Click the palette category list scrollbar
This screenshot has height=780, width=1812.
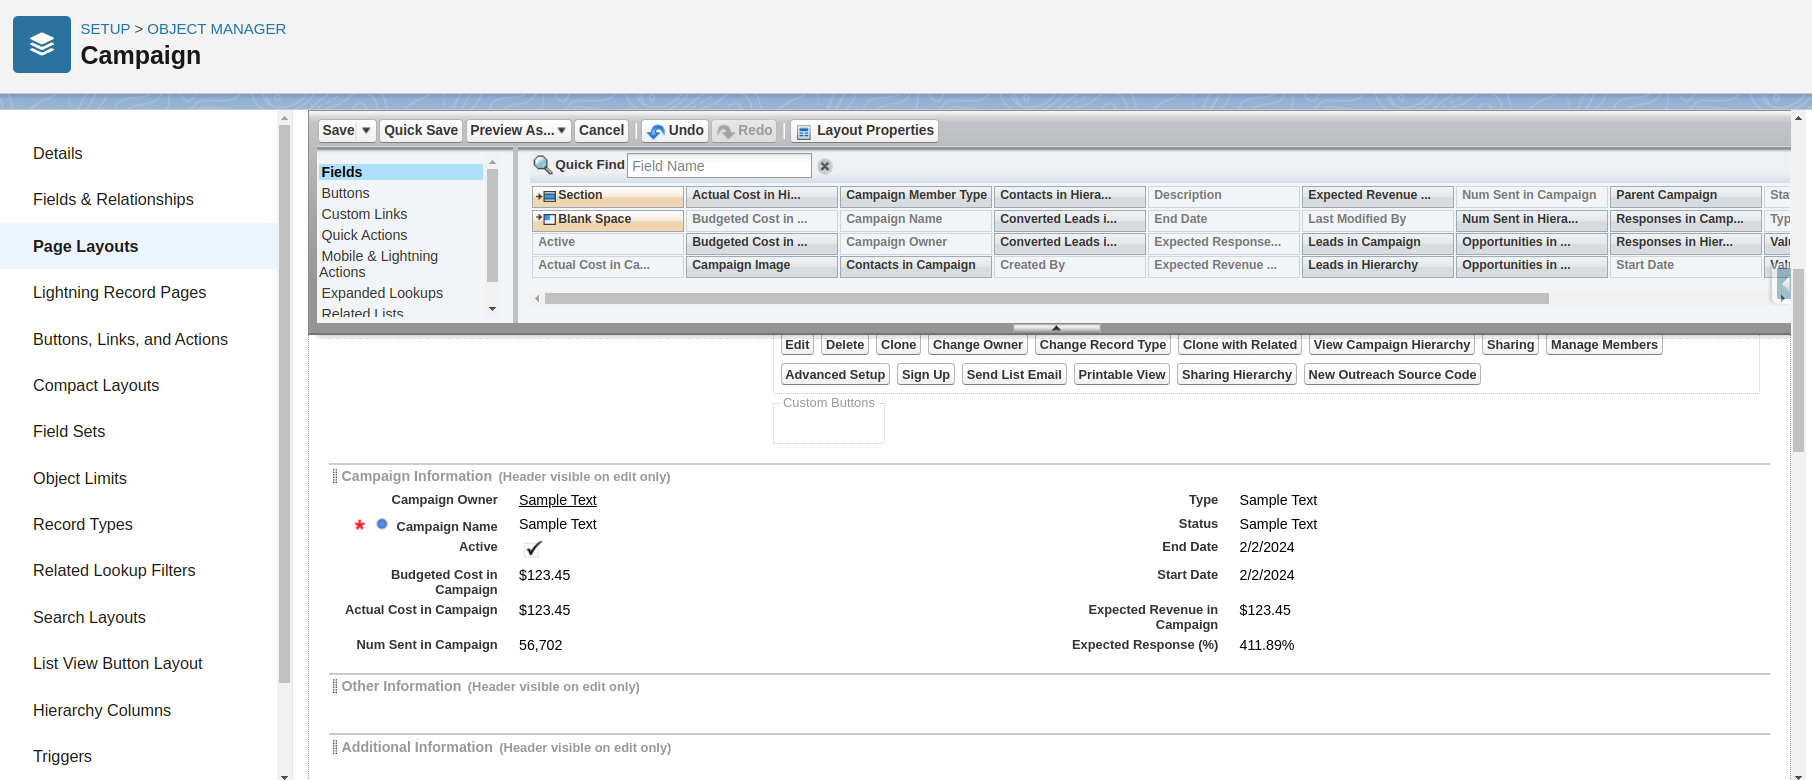492,226
